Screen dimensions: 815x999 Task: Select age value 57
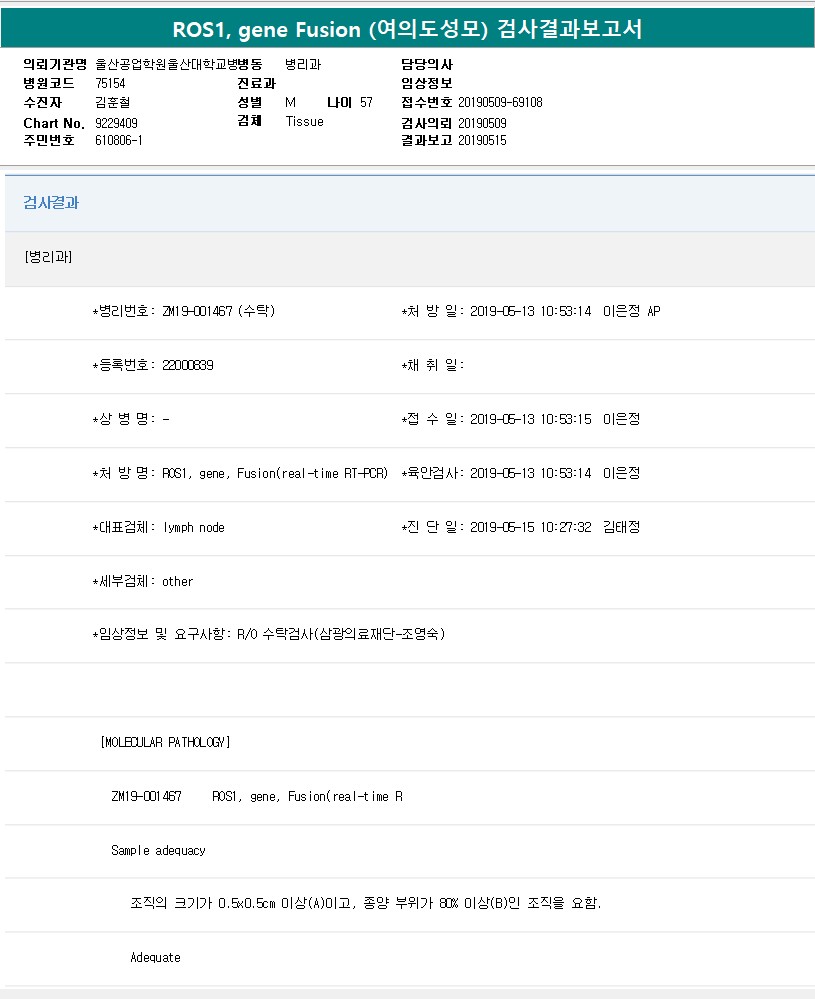point(366,103)
